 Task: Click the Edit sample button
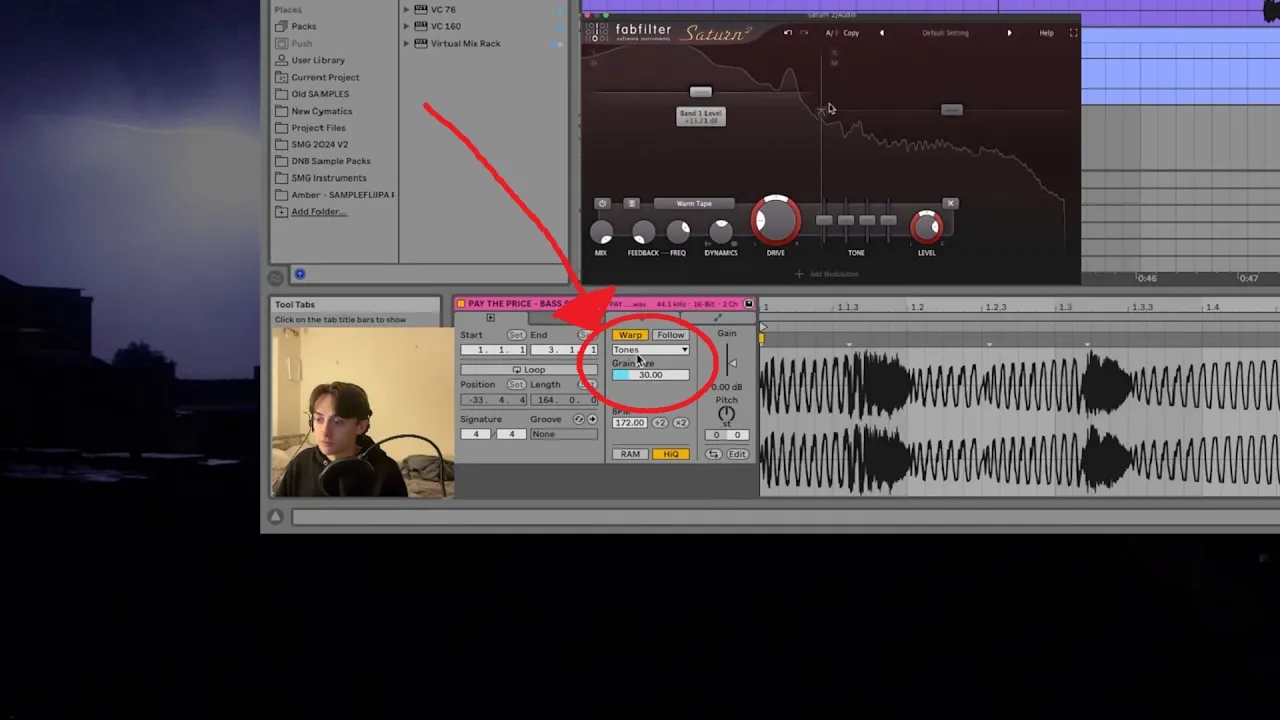pos(737,454)
